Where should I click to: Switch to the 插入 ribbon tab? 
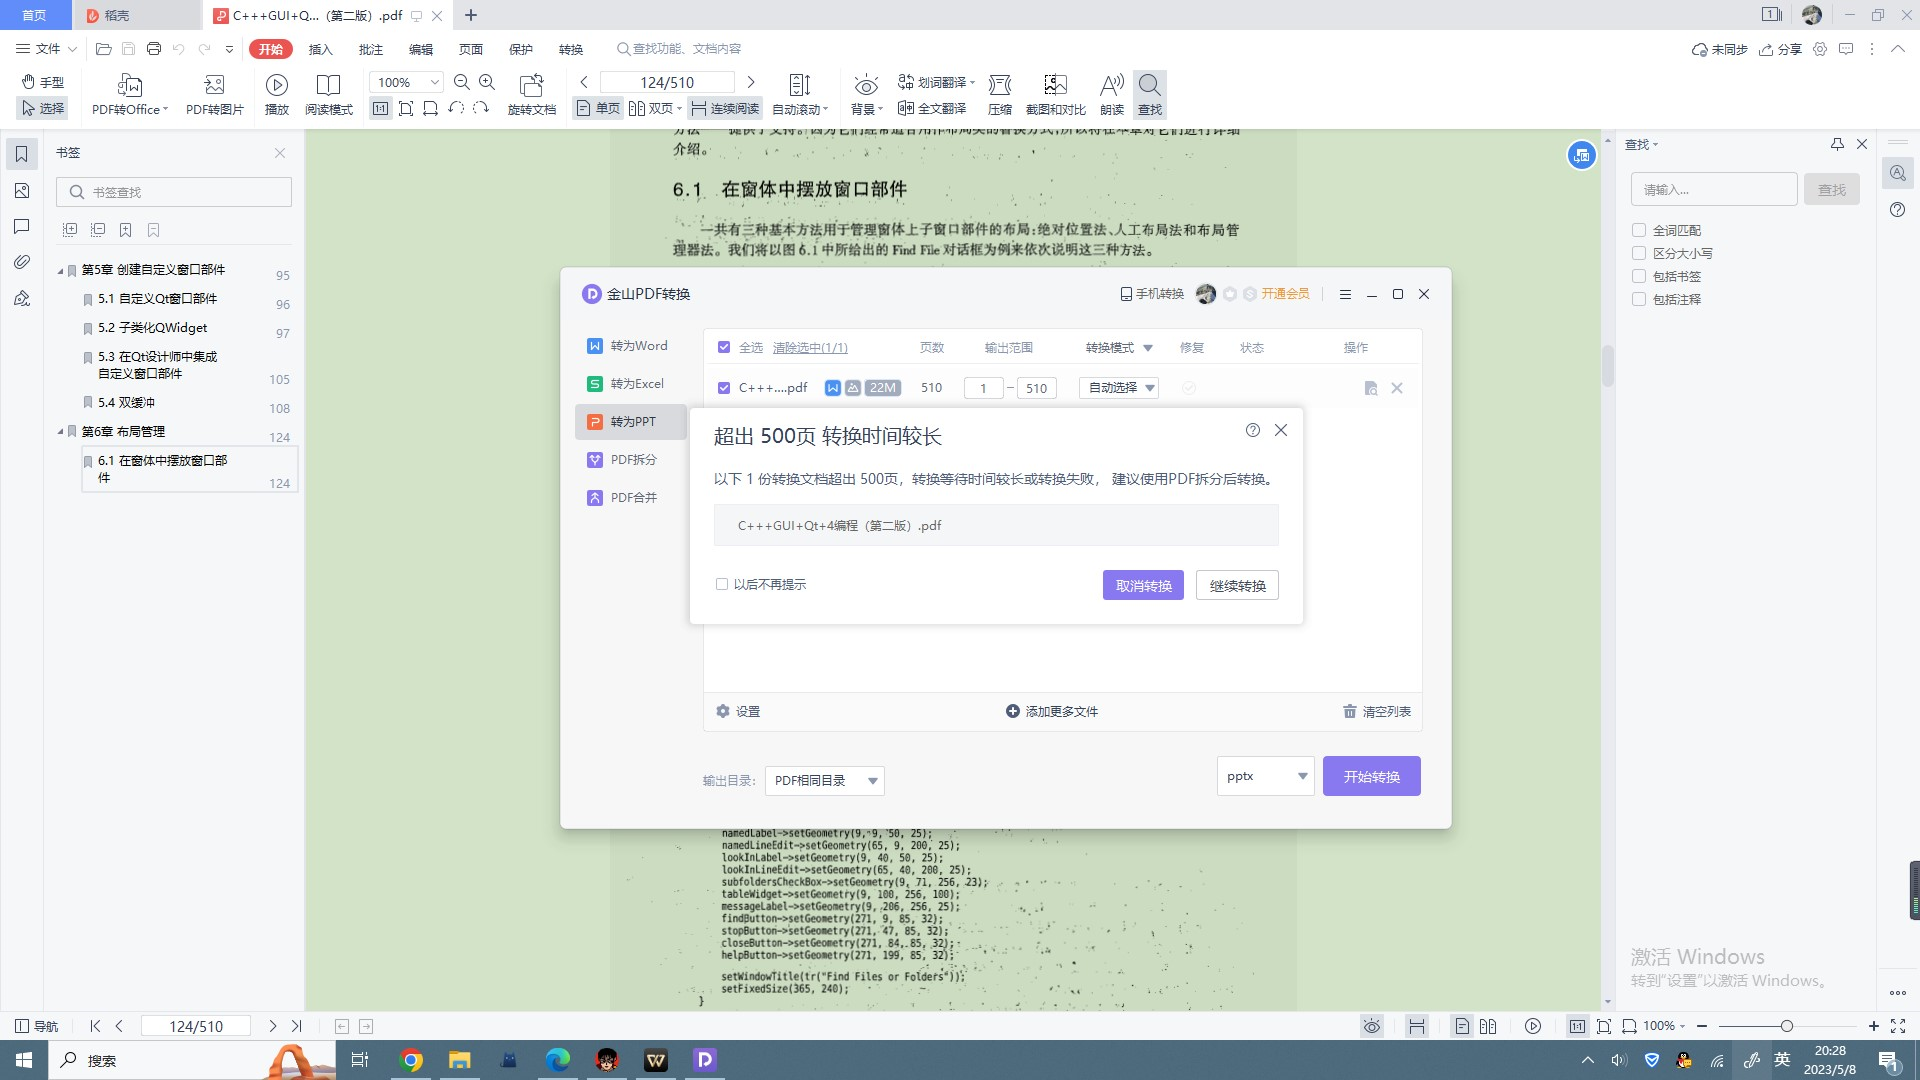tap(320, 49)
